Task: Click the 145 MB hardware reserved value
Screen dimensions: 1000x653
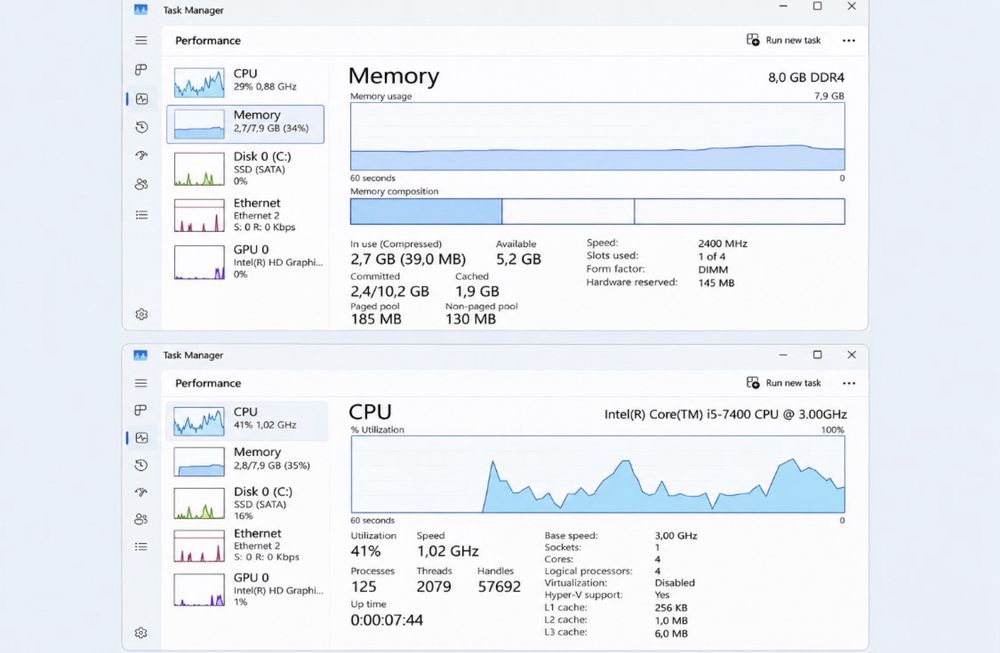Action: click(x=716, y=282)
